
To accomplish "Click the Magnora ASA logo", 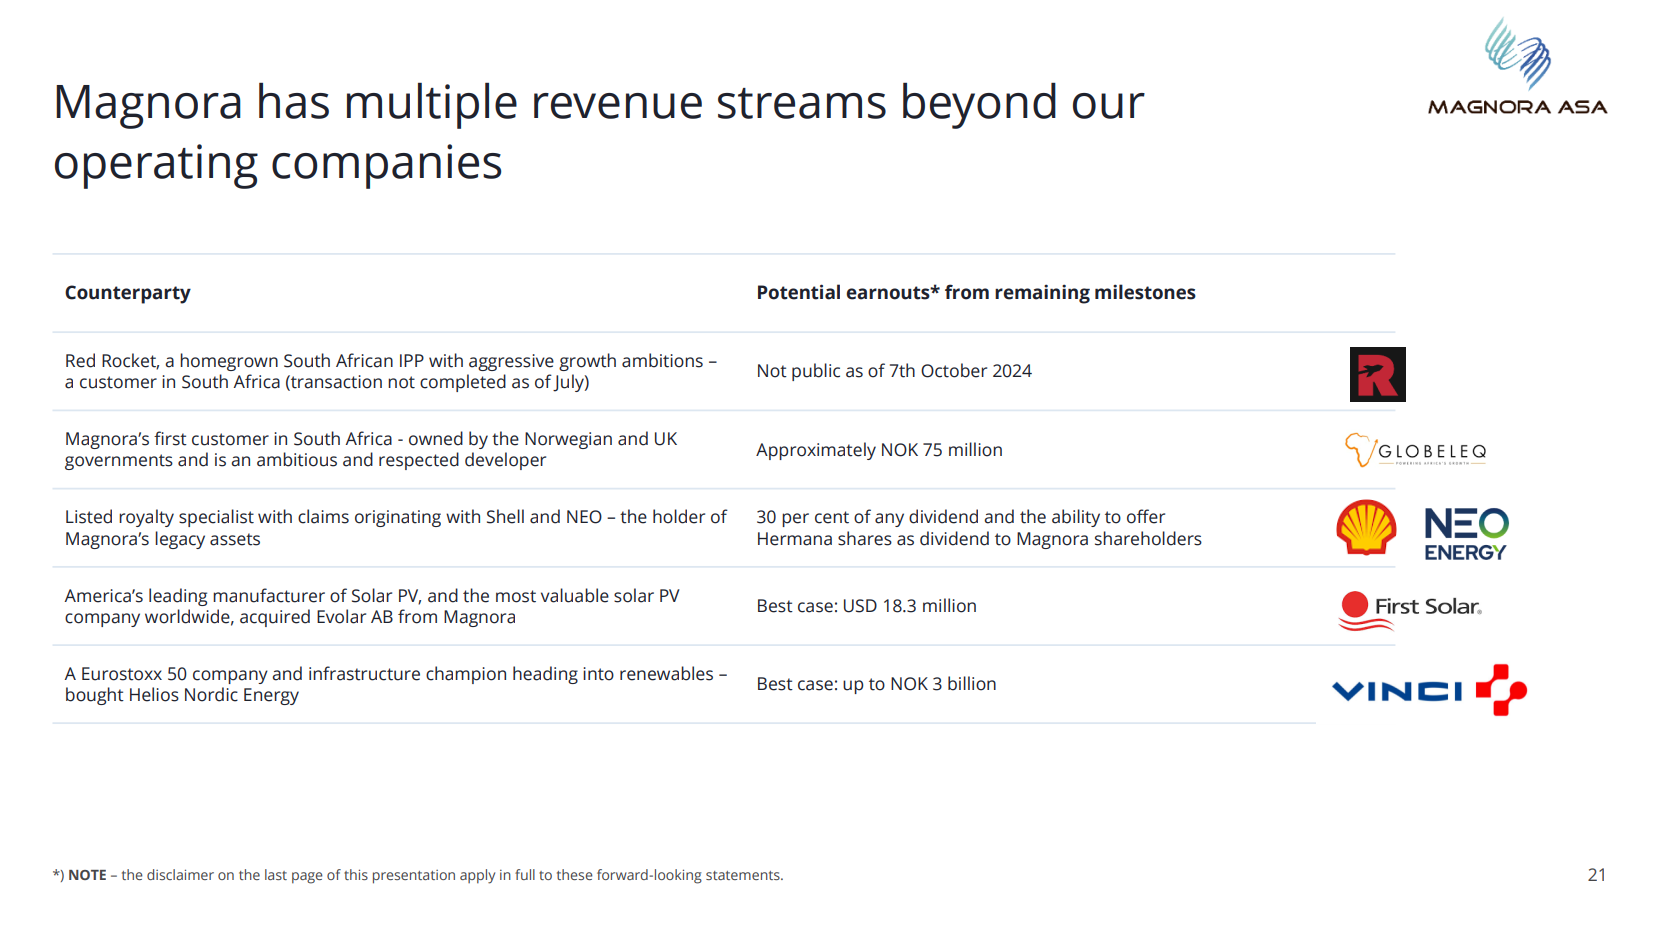I will point(1517,68).
